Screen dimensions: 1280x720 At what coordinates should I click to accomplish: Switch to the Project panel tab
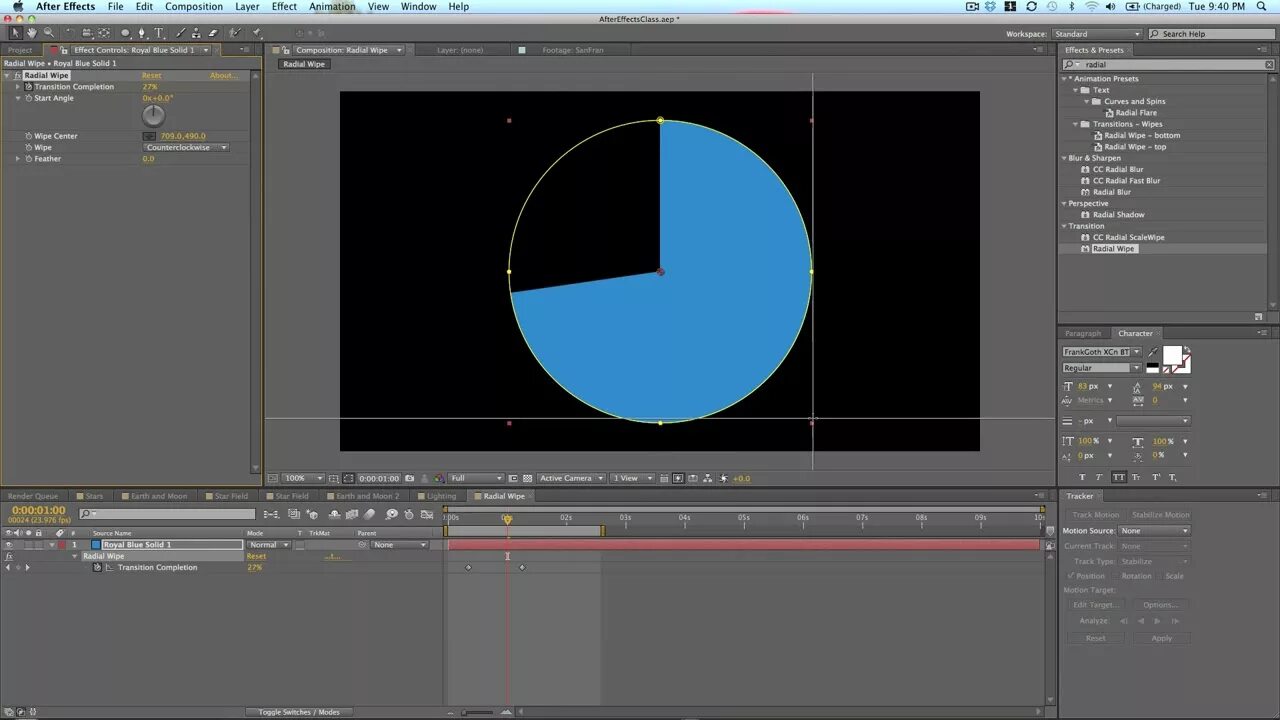tap(20, 50)
